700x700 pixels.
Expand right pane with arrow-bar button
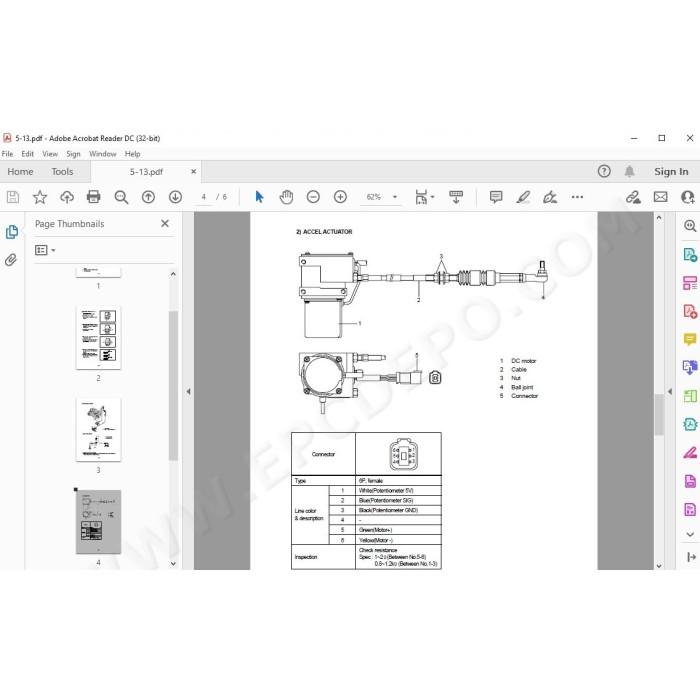click(691, 557)
